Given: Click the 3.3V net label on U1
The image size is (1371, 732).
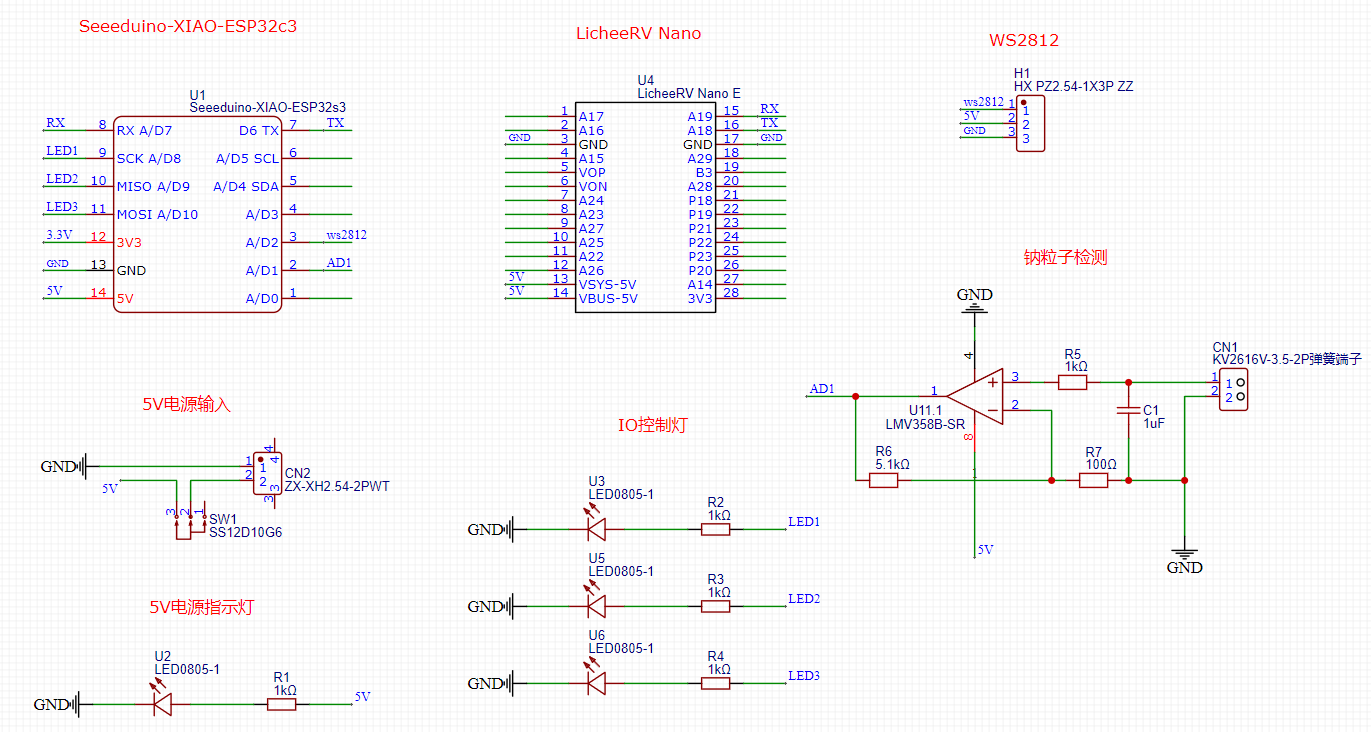Looking at the screenshot, I should point(59,235).
